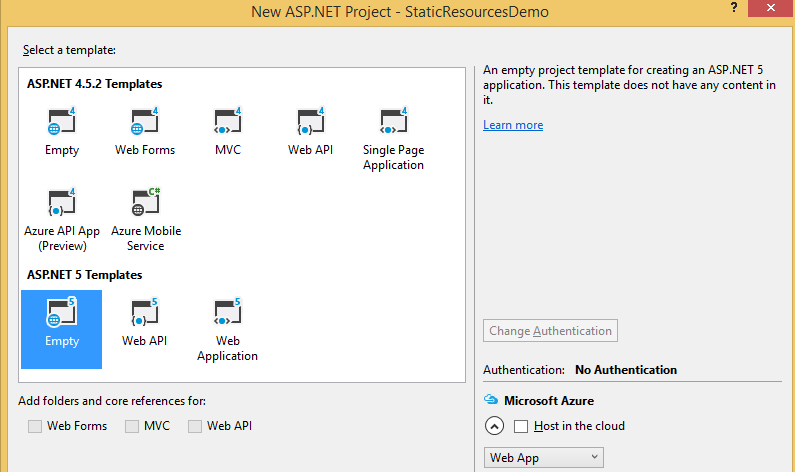Pick the ASP.NET 5 Web Application template
Image resolution: width=795 pixels, height=472 pixels.
pos(227,315)
